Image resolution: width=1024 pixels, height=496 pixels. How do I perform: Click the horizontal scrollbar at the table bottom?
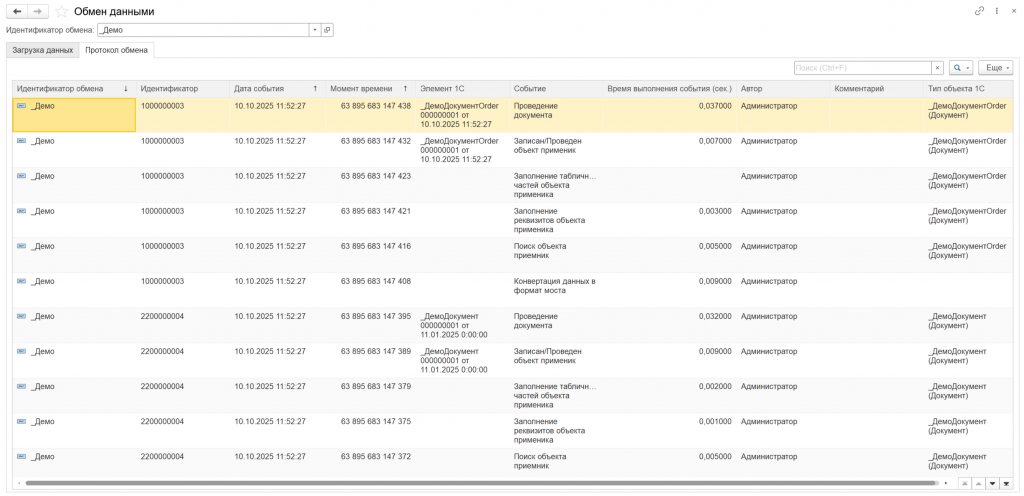480,484
